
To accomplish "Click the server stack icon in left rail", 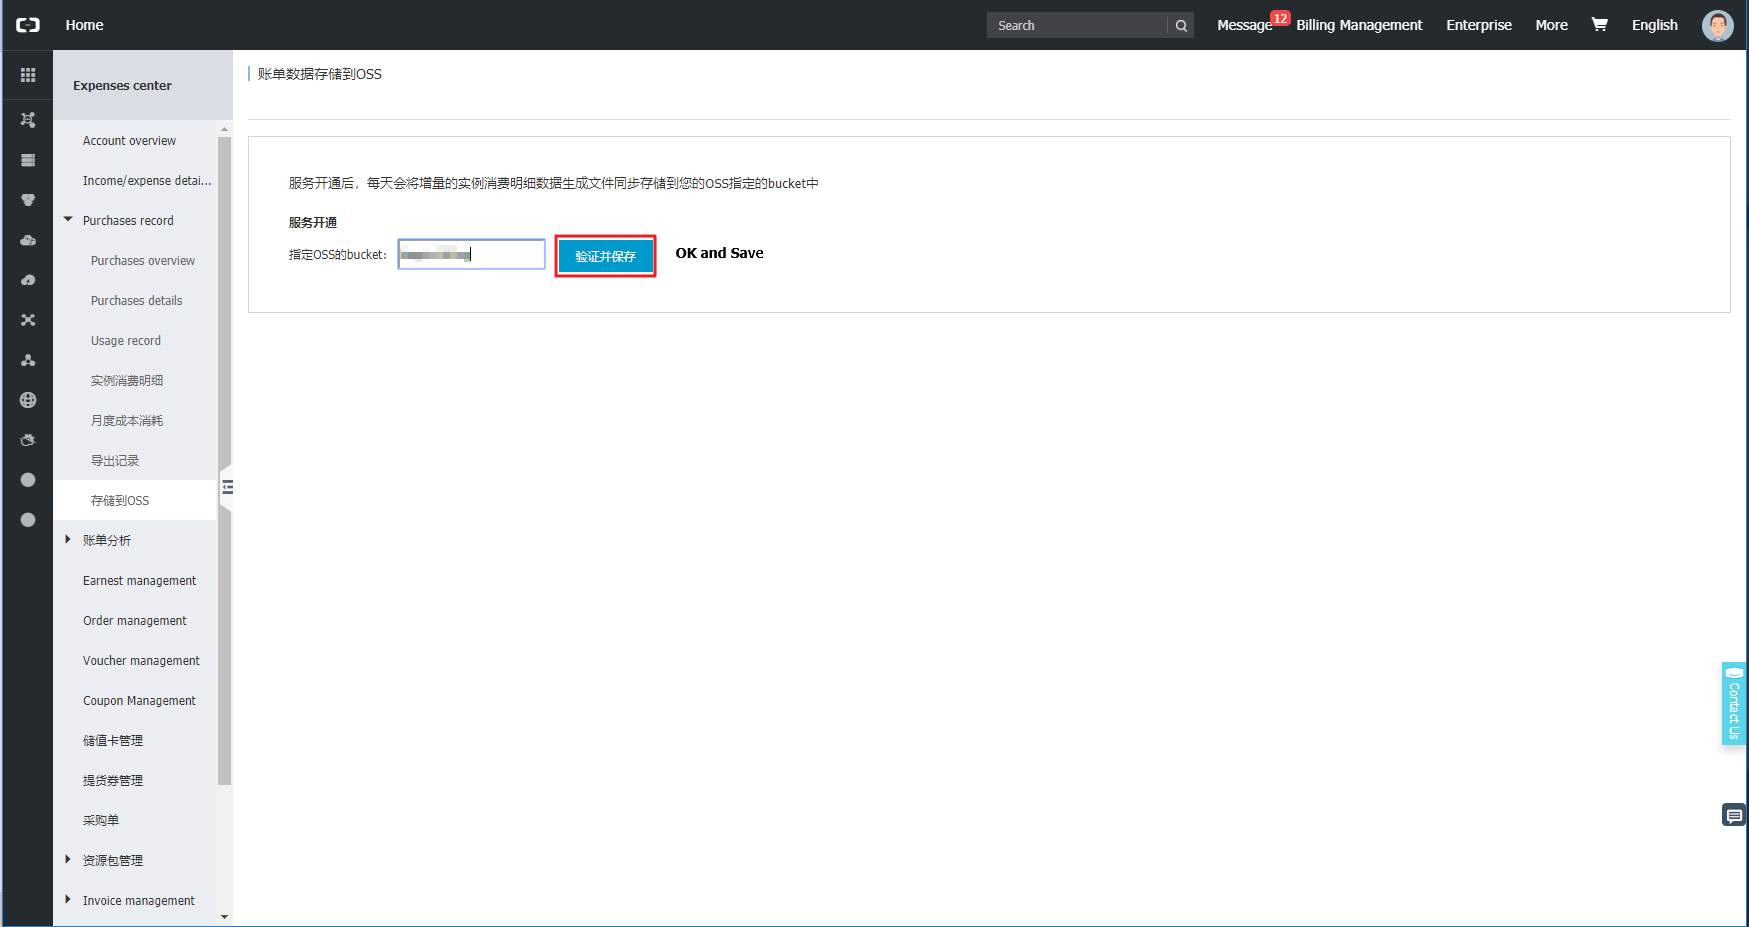I will [x=28, y=160].
